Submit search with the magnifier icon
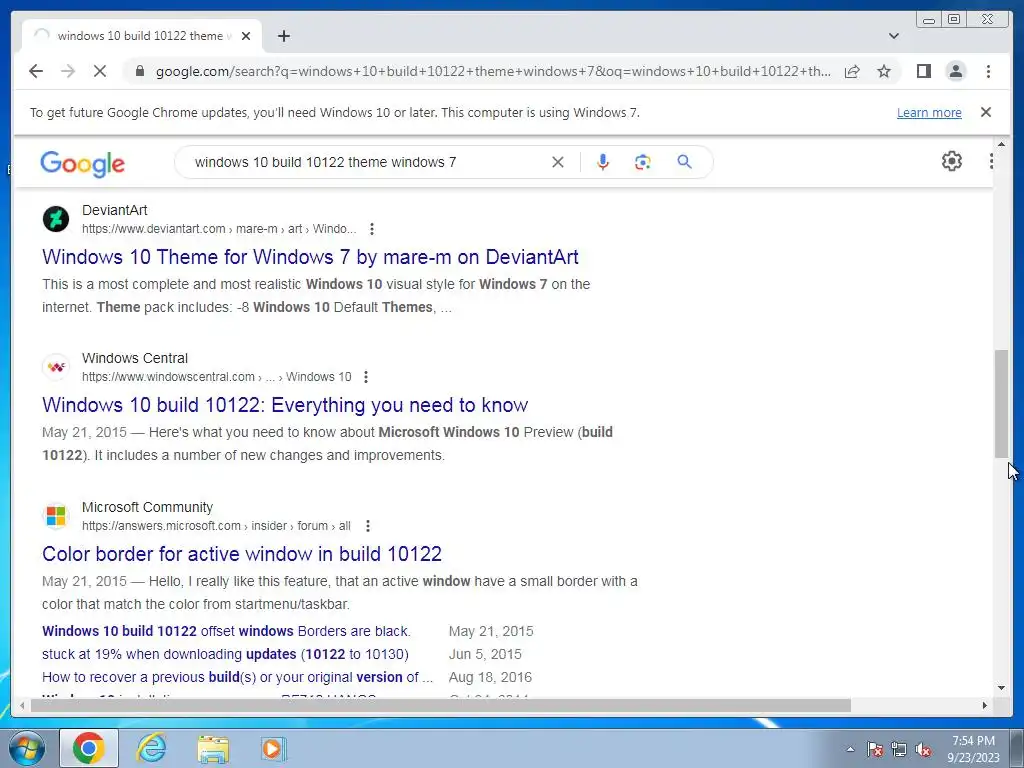Screen dimensions: 1024x768 684,162
